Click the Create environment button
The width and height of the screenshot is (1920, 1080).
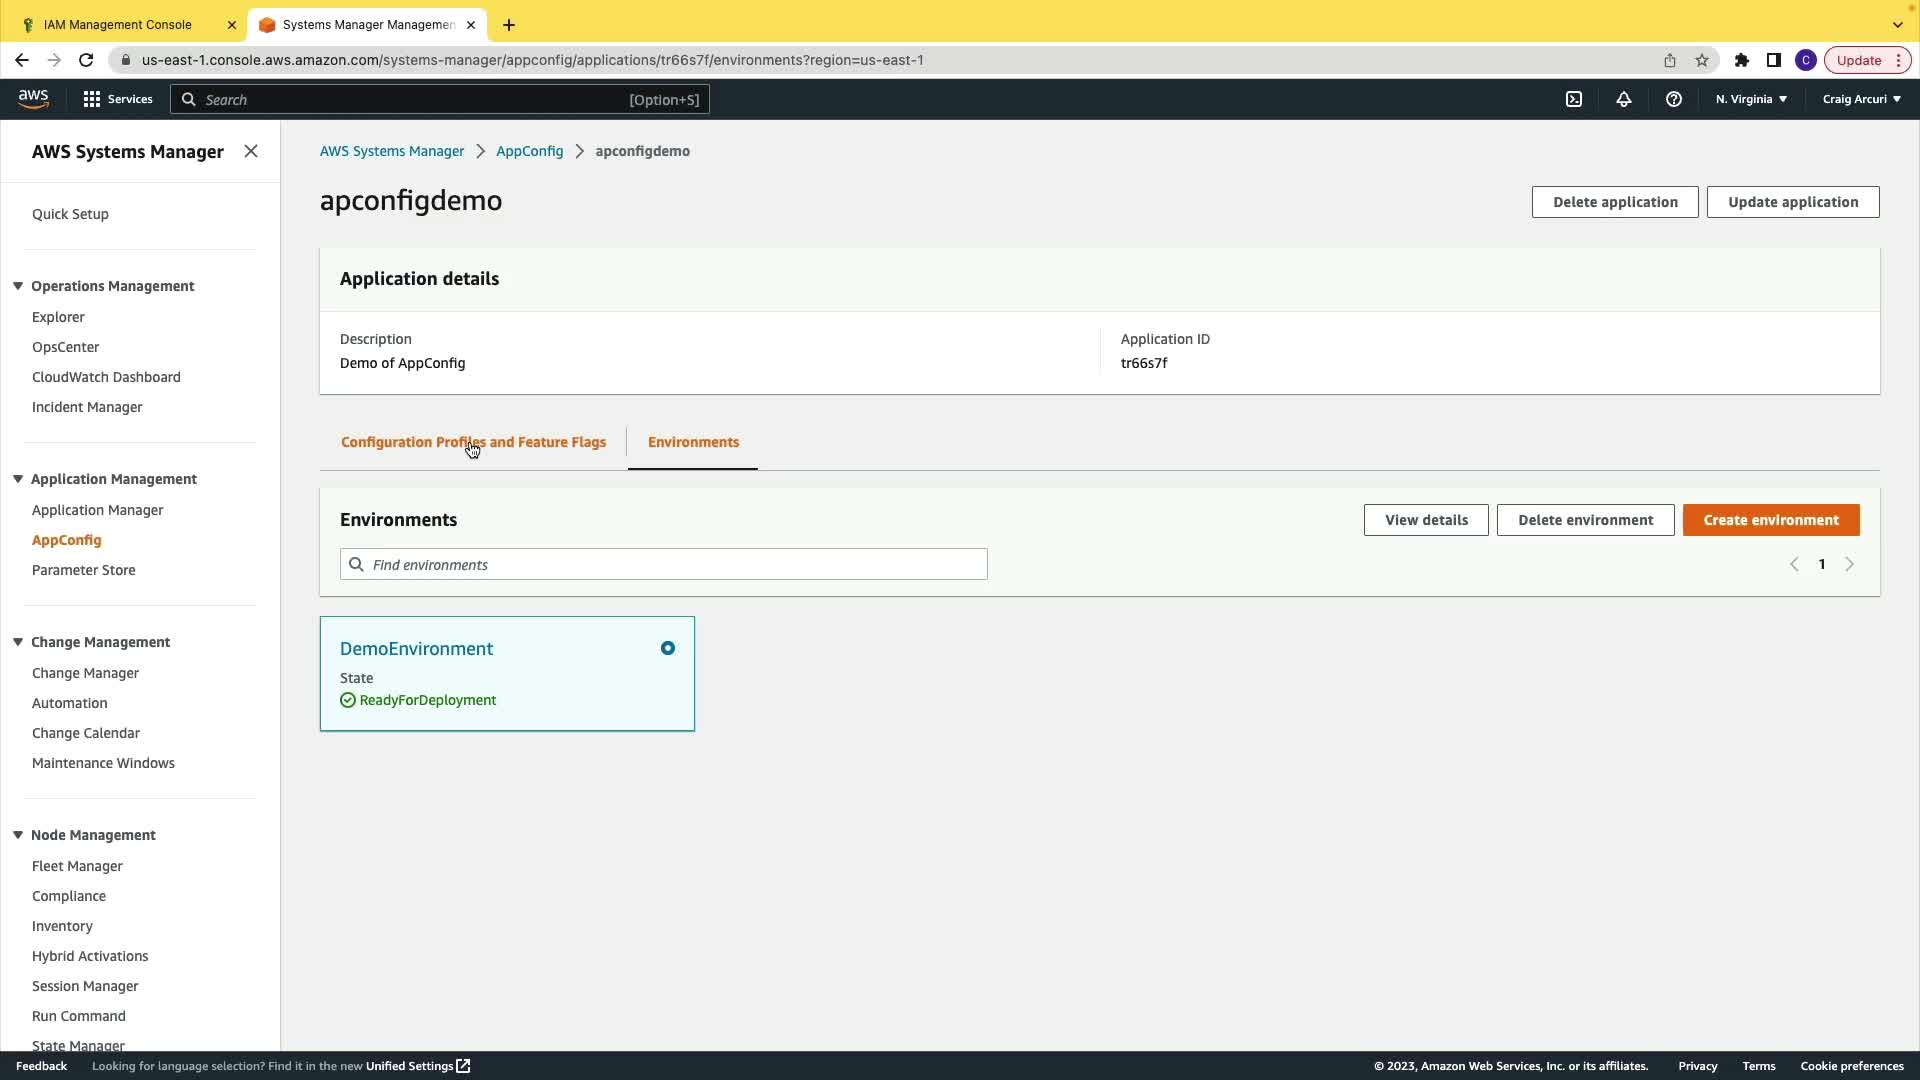pos(1770,520)
